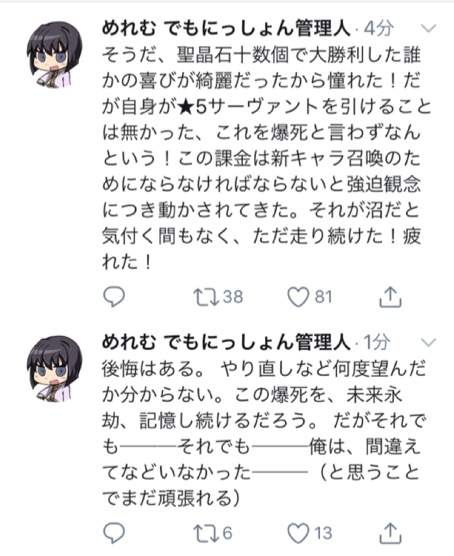Expand the options chevron on the 1分 tweet
Image resolution: width=454 pixels, height=556 pixels.
[428, 342]
